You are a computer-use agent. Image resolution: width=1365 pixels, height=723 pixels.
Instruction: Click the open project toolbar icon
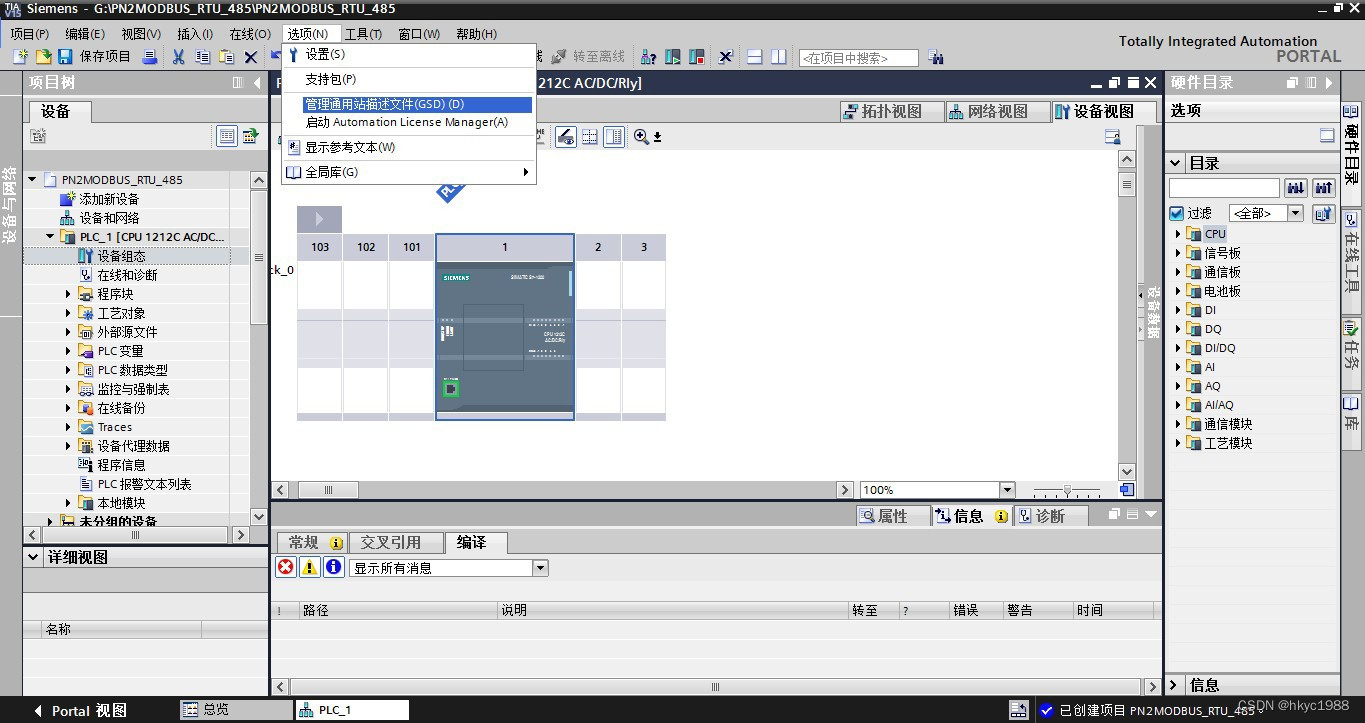[x=43, y=57]
